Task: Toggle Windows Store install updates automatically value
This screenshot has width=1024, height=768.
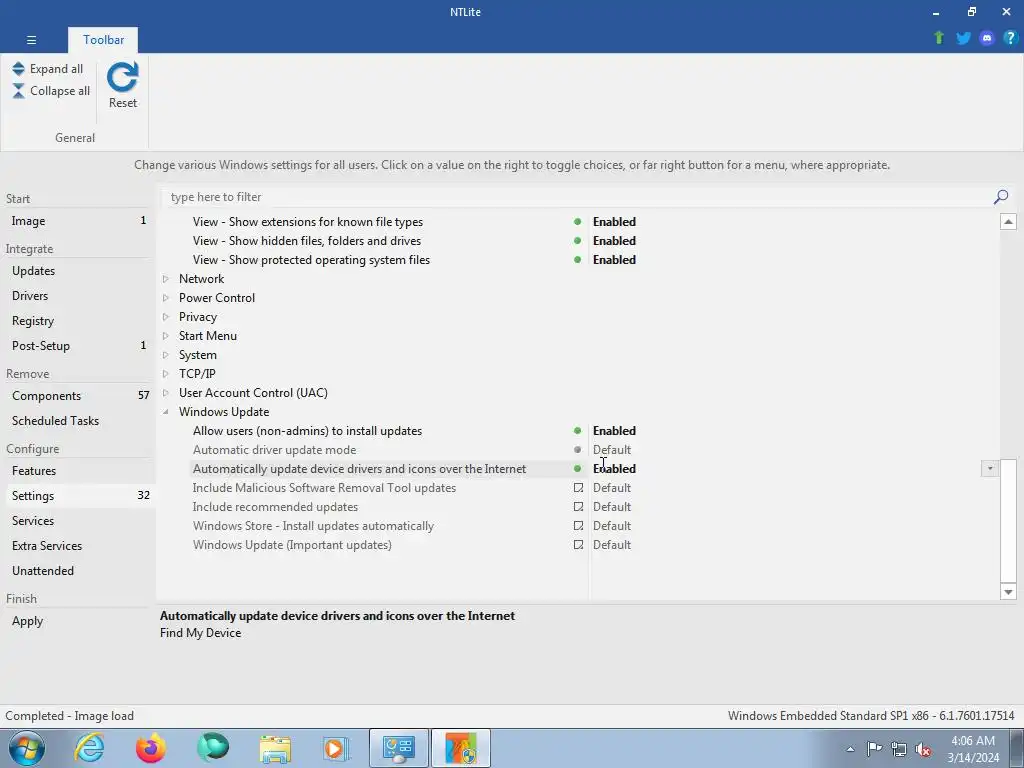Action: tap(611, 526)
